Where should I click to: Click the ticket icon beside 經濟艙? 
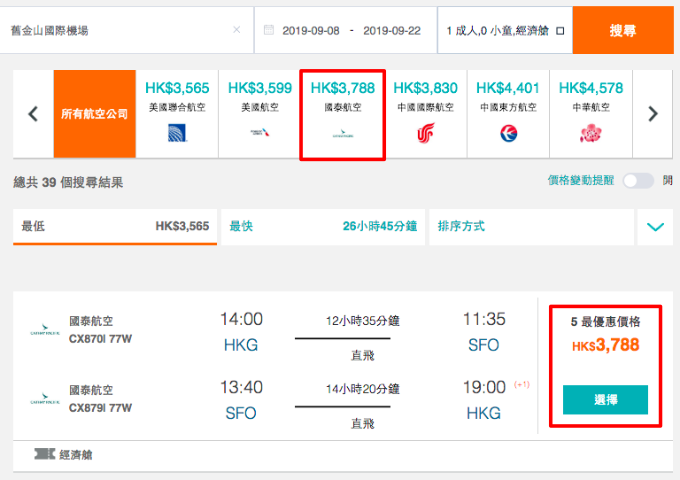pyautogui.click(x=45, y=454)
